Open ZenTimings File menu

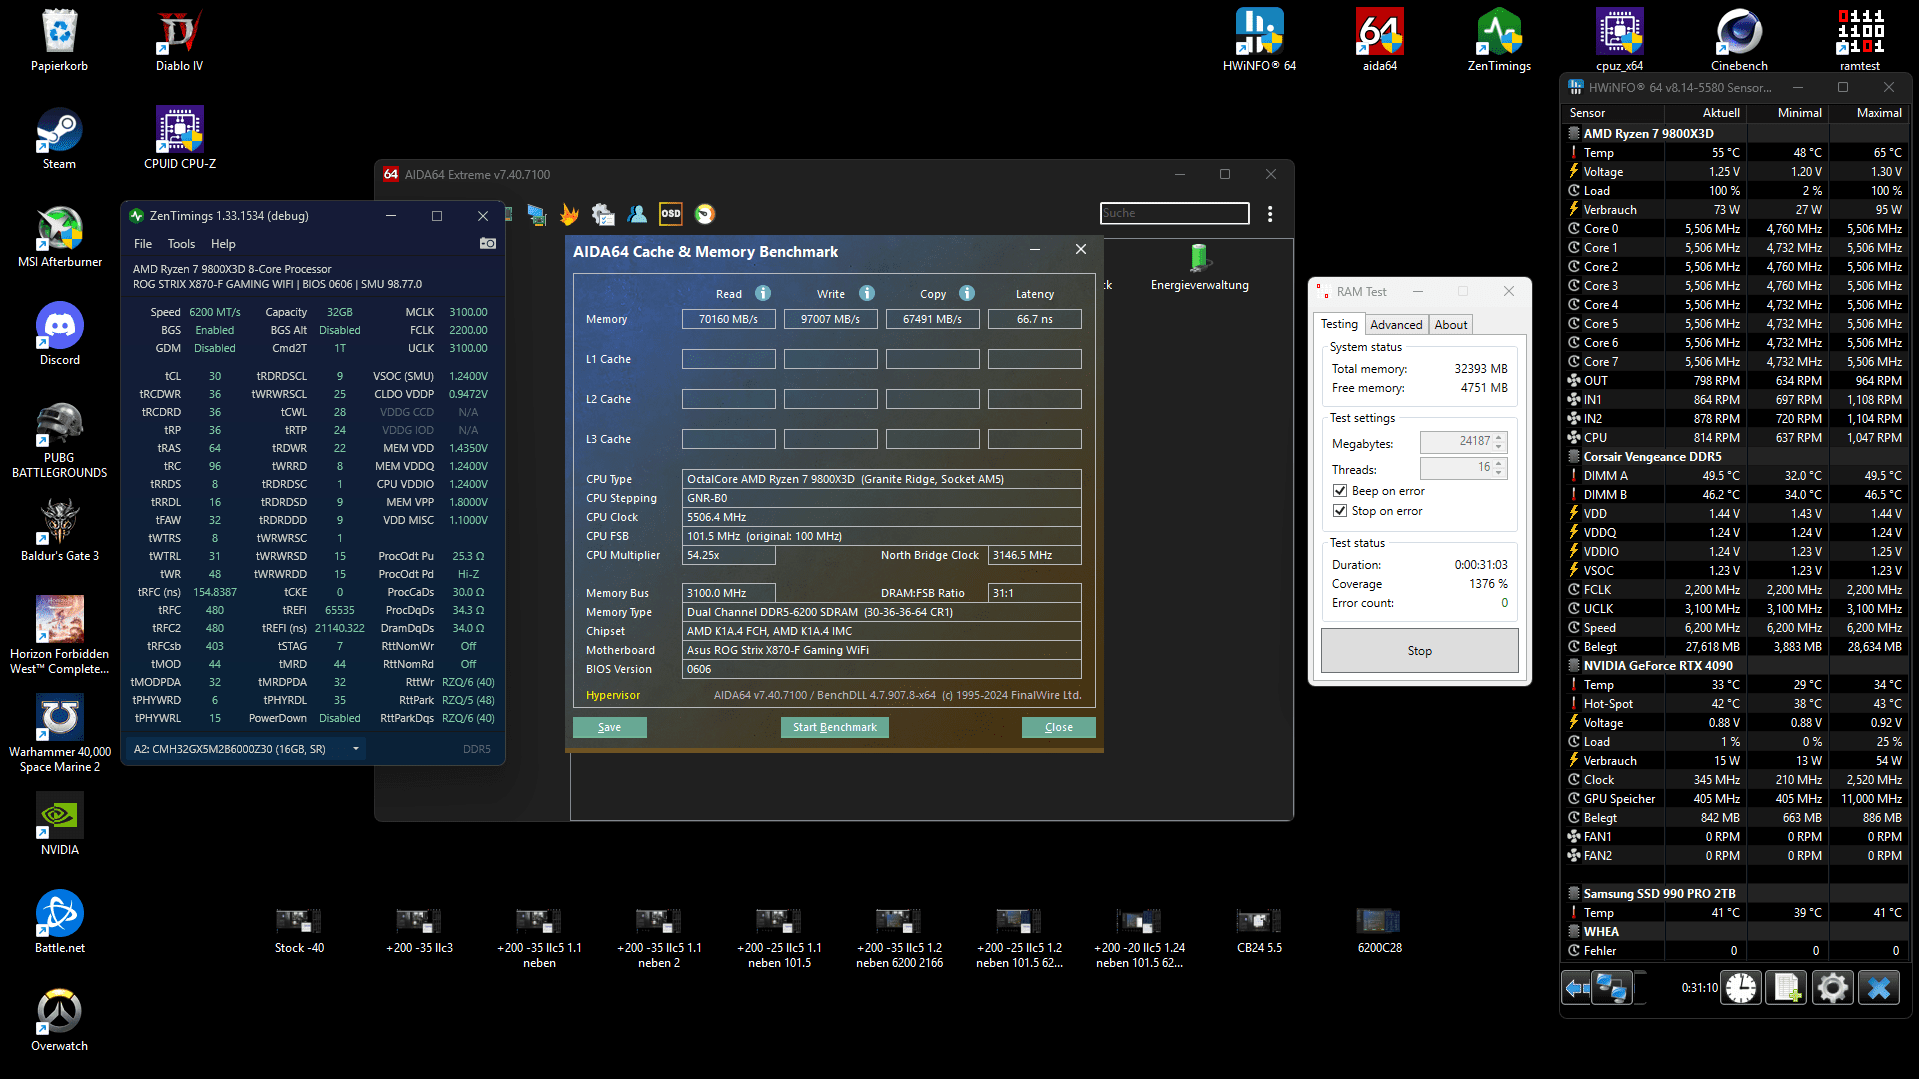143,244
